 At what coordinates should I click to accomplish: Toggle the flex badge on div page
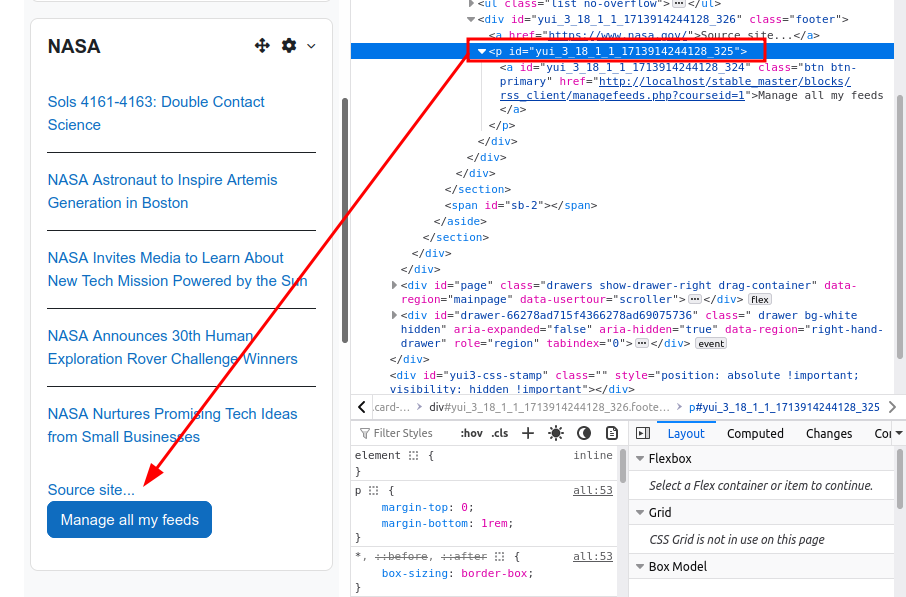tap(760, 299)
